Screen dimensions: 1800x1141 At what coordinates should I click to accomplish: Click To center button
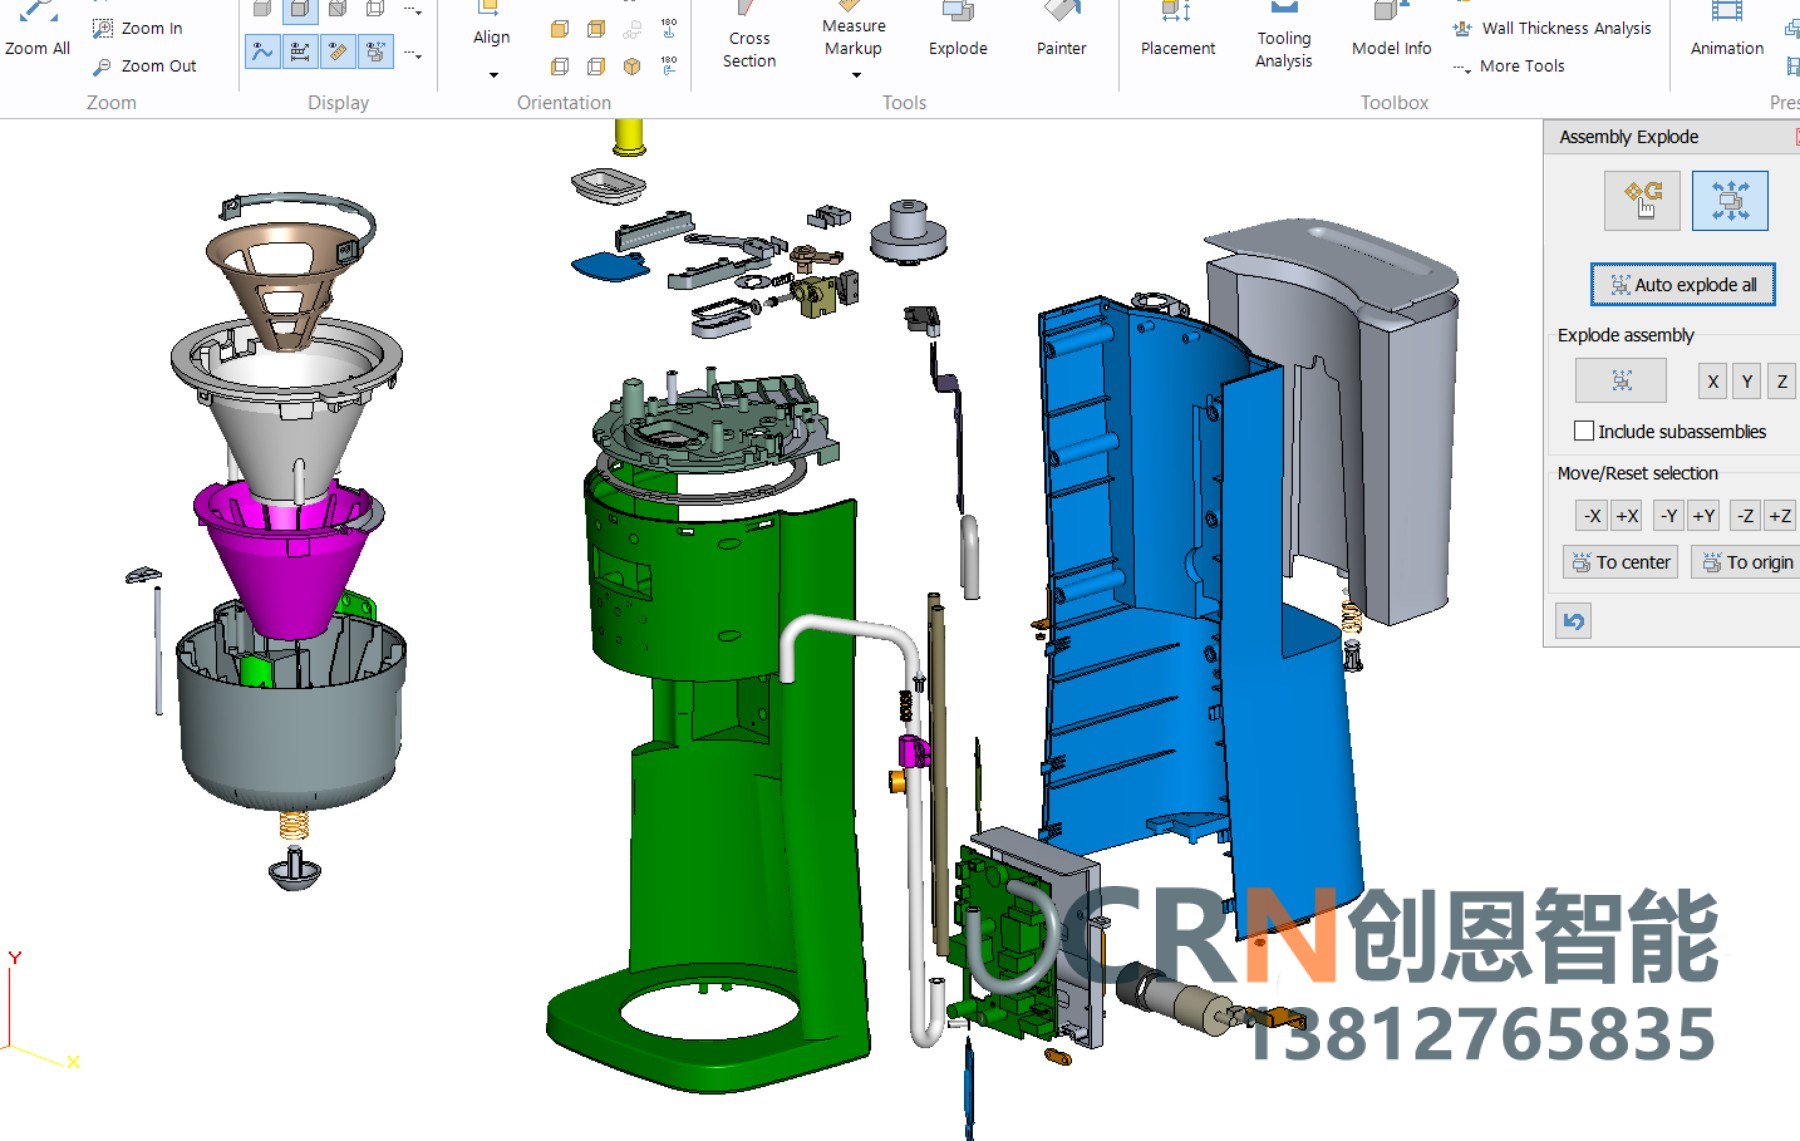[x=1621, y=562]
